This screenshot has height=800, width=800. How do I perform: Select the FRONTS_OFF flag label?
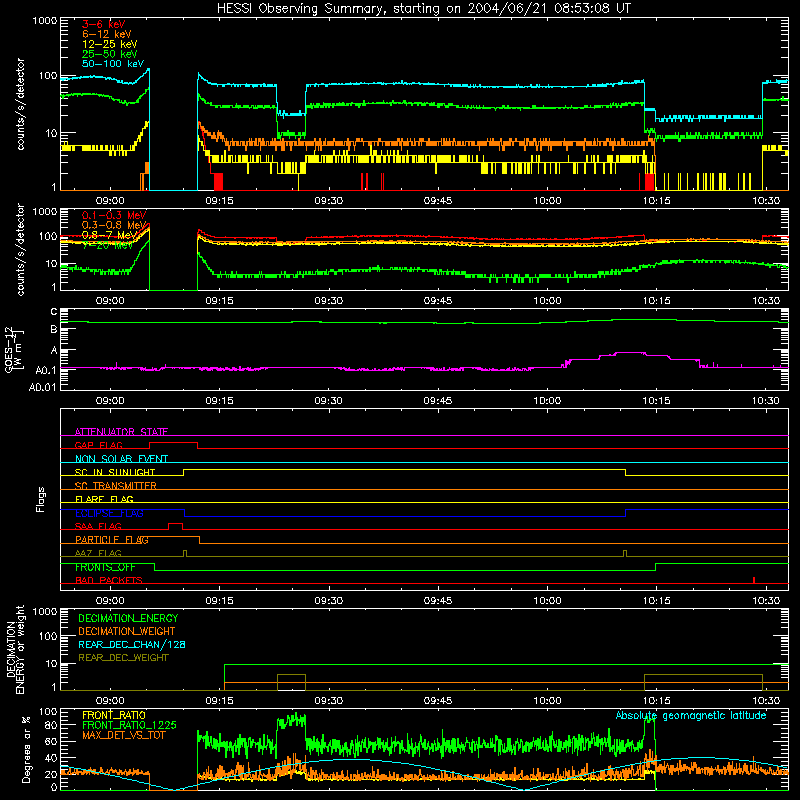[105, 567]
